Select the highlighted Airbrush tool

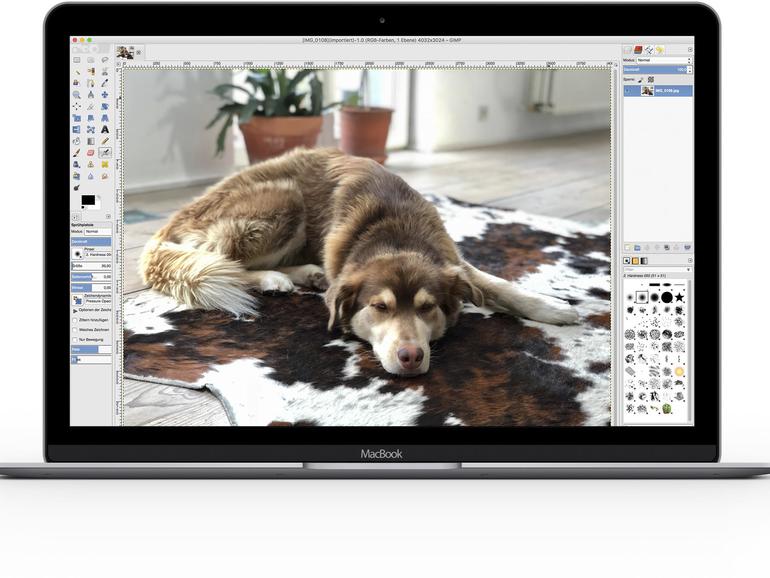[x=105, y=153]
